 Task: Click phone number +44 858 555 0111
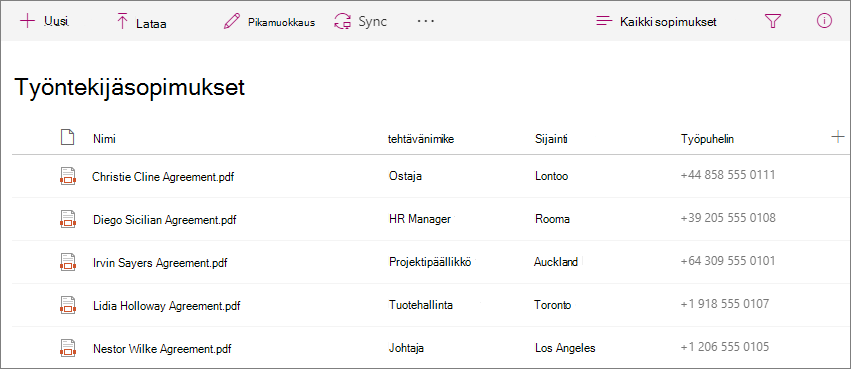pyautogui.click(x=727, y=175)
